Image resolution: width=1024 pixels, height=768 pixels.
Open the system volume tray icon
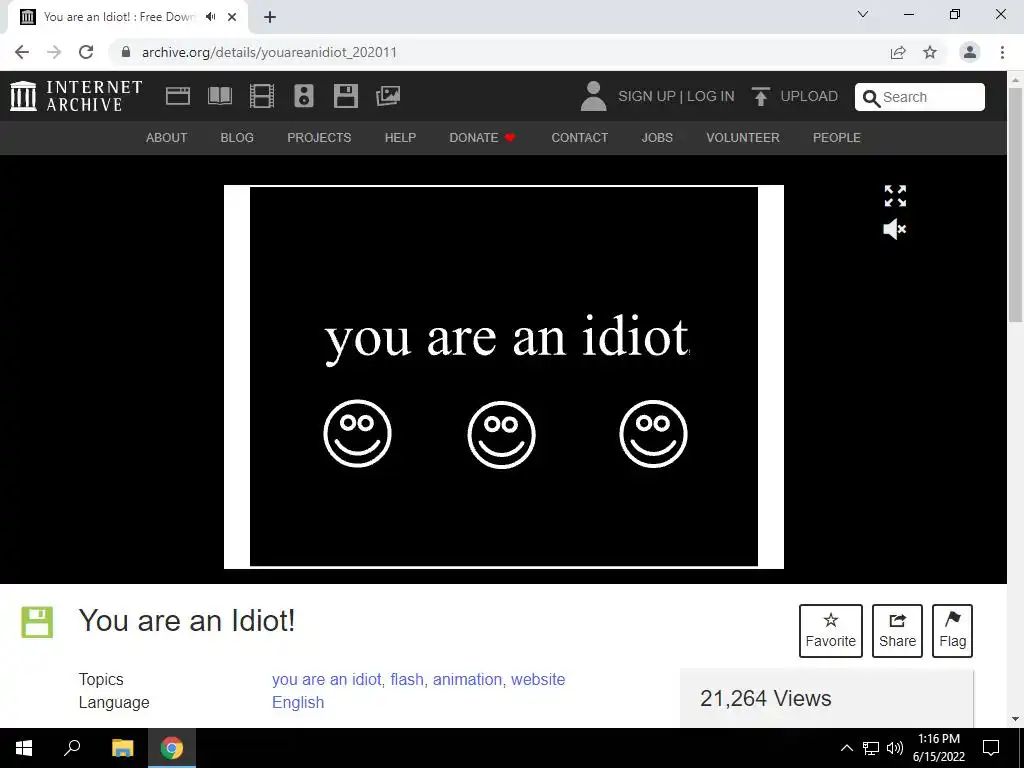895,748
